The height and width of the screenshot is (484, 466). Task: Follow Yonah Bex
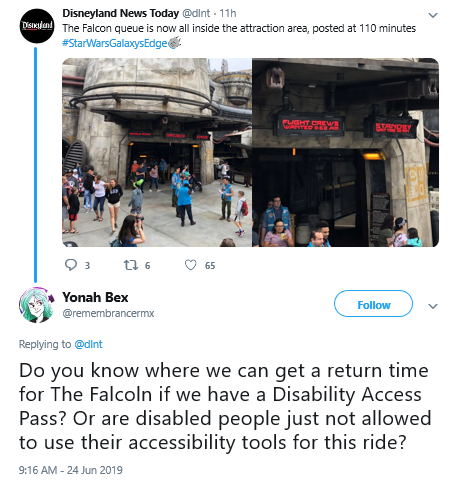(x=373, y=304)
